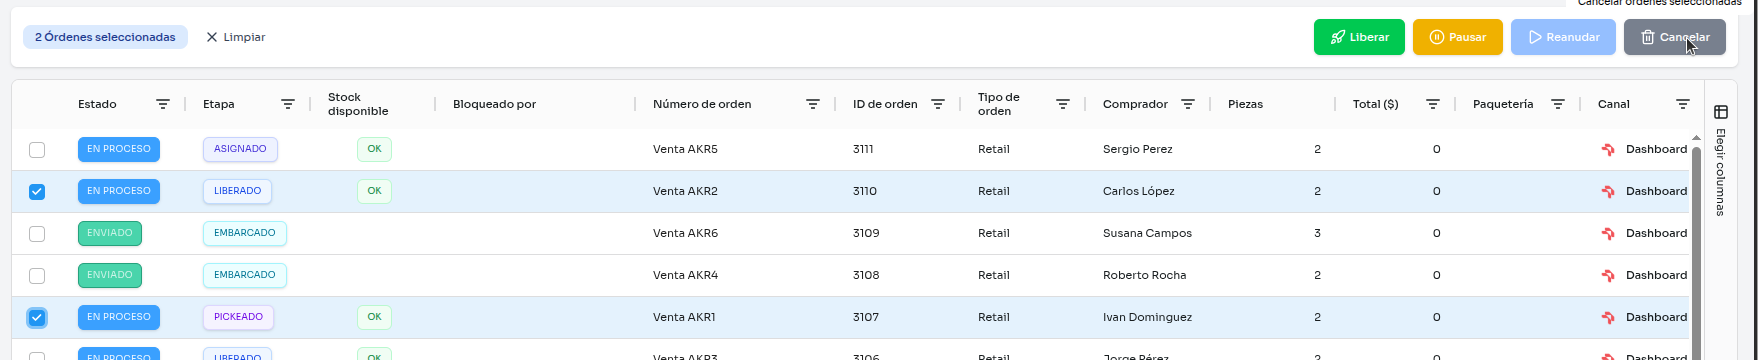Select the Venta AKR6 order checkbox

pos(37,234)
